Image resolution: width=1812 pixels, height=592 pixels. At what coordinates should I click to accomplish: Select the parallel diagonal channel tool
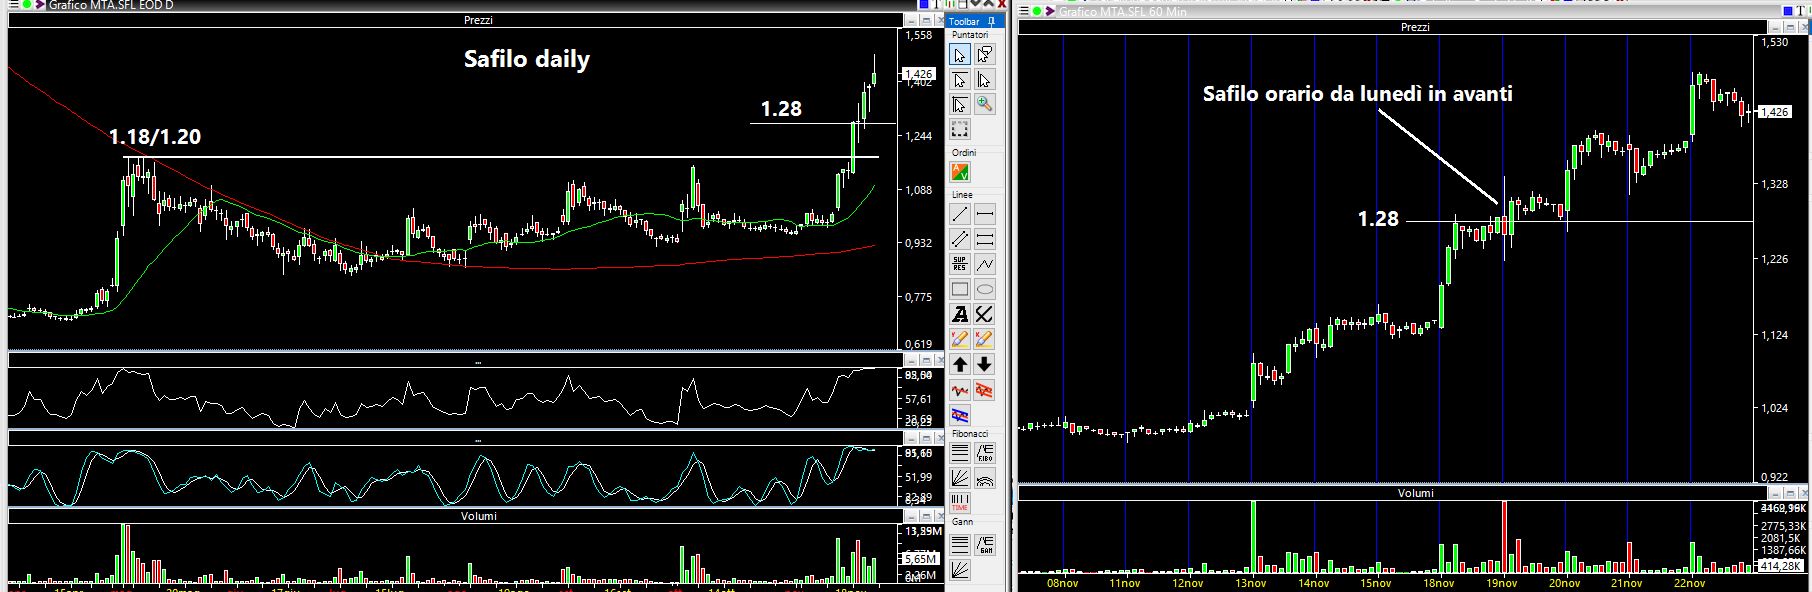[960, 239]
